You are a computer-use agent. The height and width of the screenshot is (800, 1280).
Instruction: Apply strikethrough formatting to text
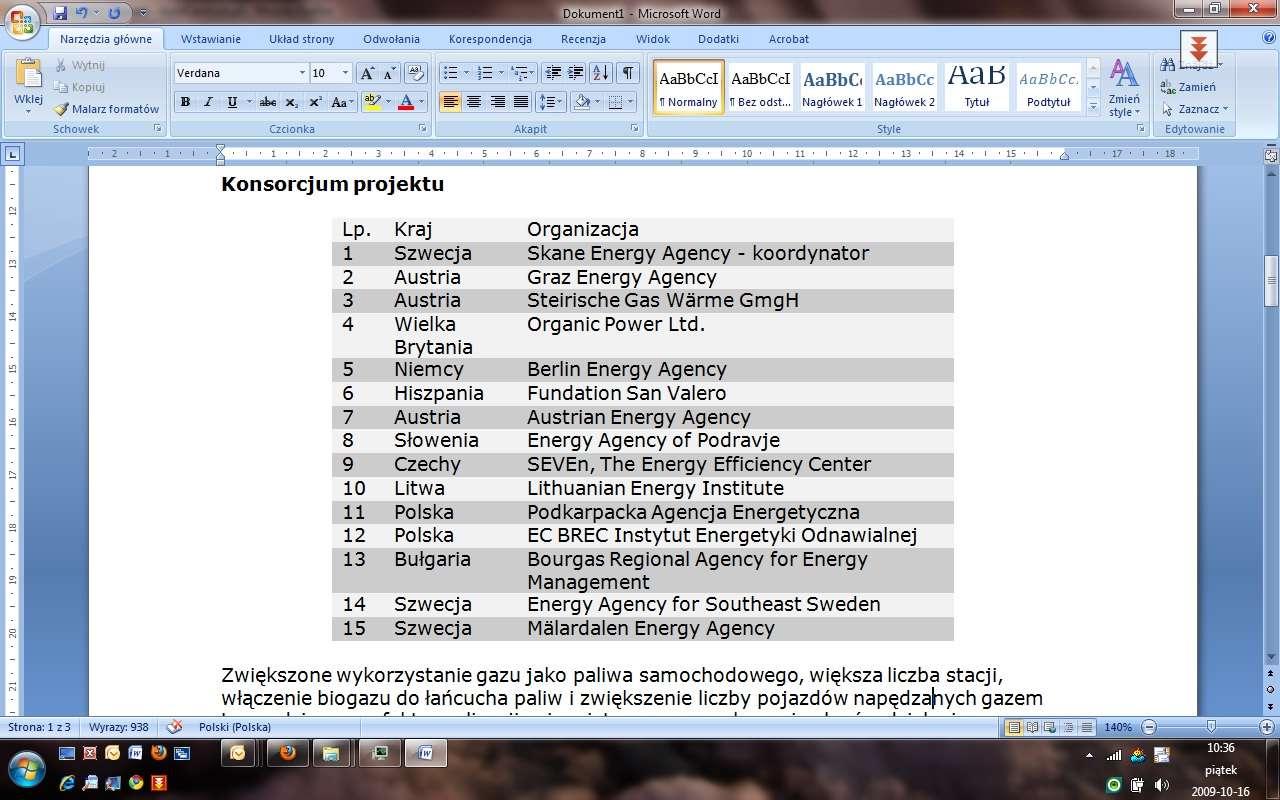[267, 102]
